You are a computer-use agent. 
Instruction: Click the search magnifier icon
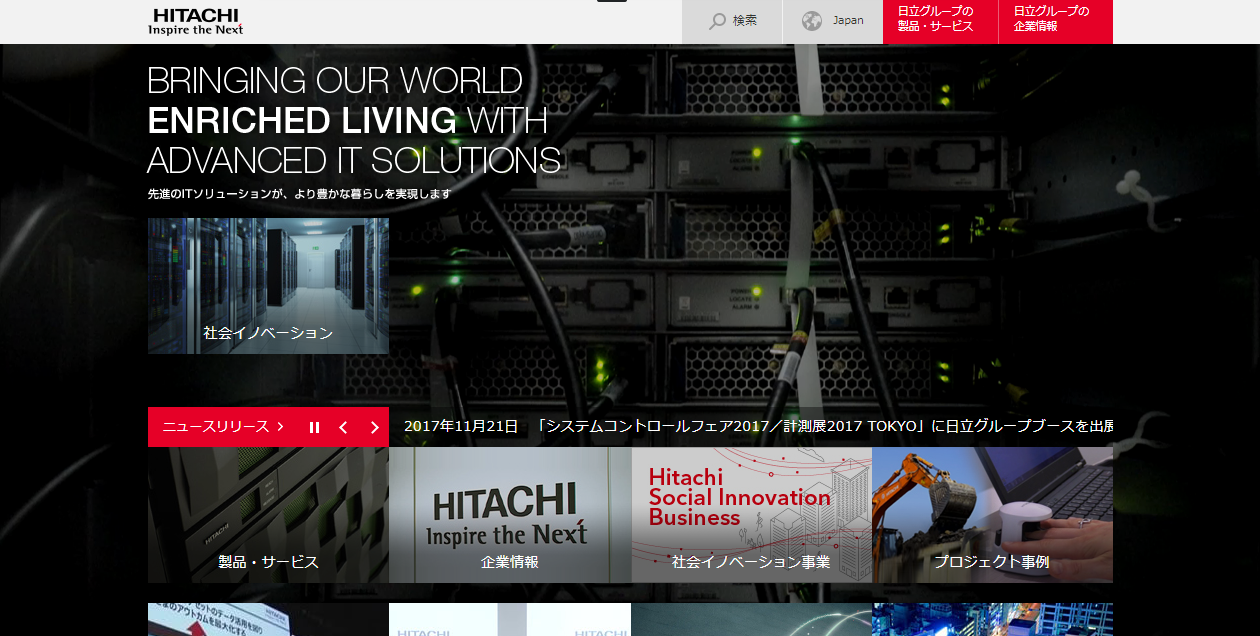tap(717, 21)
